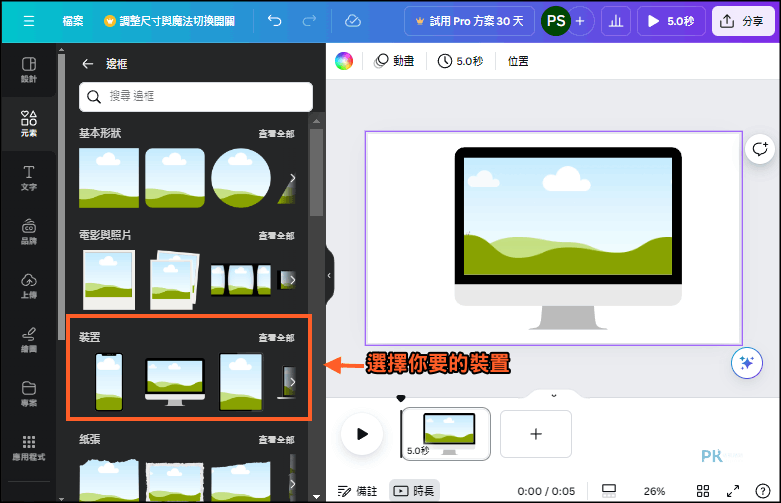Expand more 裝置 frames with arrow

pyautogui.click(x=292, y=382)
